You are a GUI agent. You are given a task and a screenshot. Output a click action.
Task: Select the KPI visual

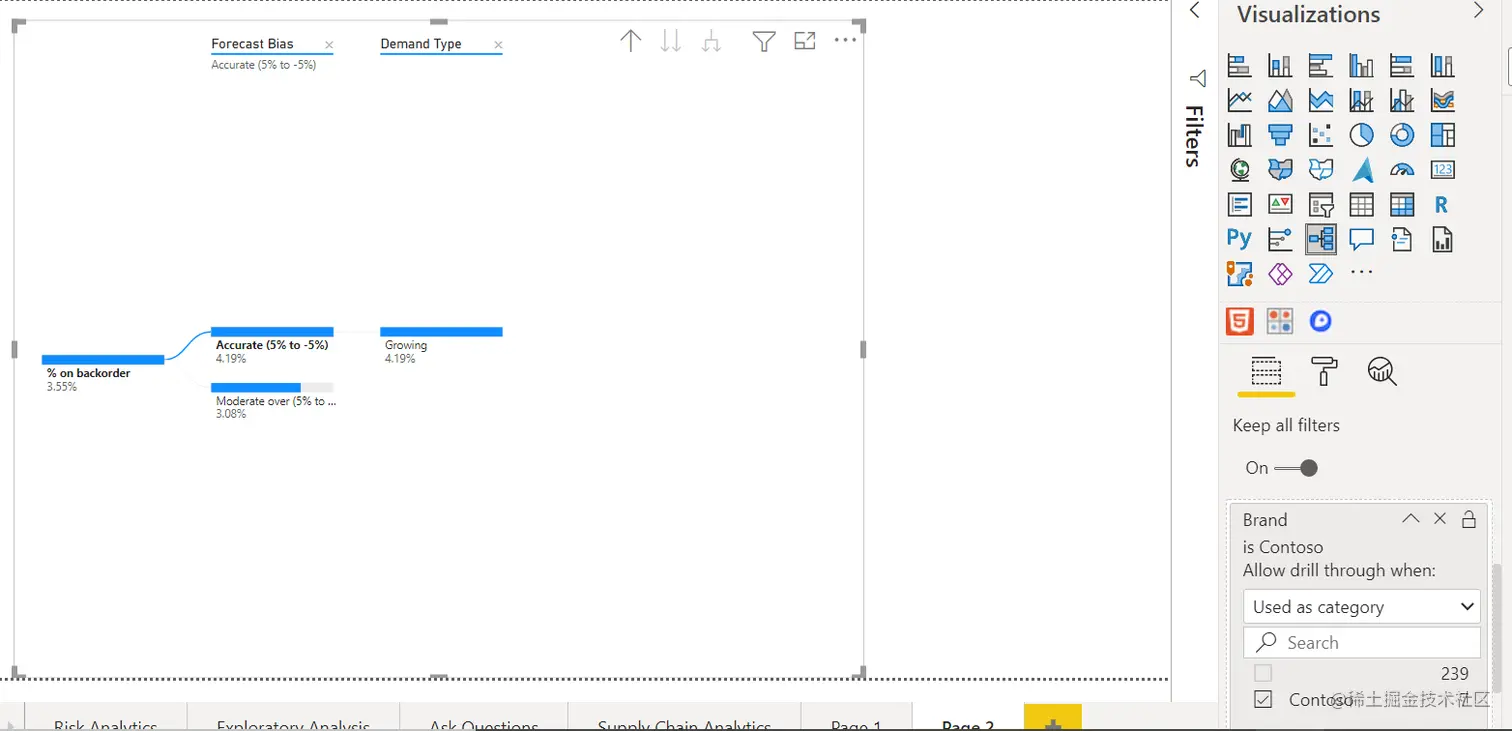coord(1280,205)
